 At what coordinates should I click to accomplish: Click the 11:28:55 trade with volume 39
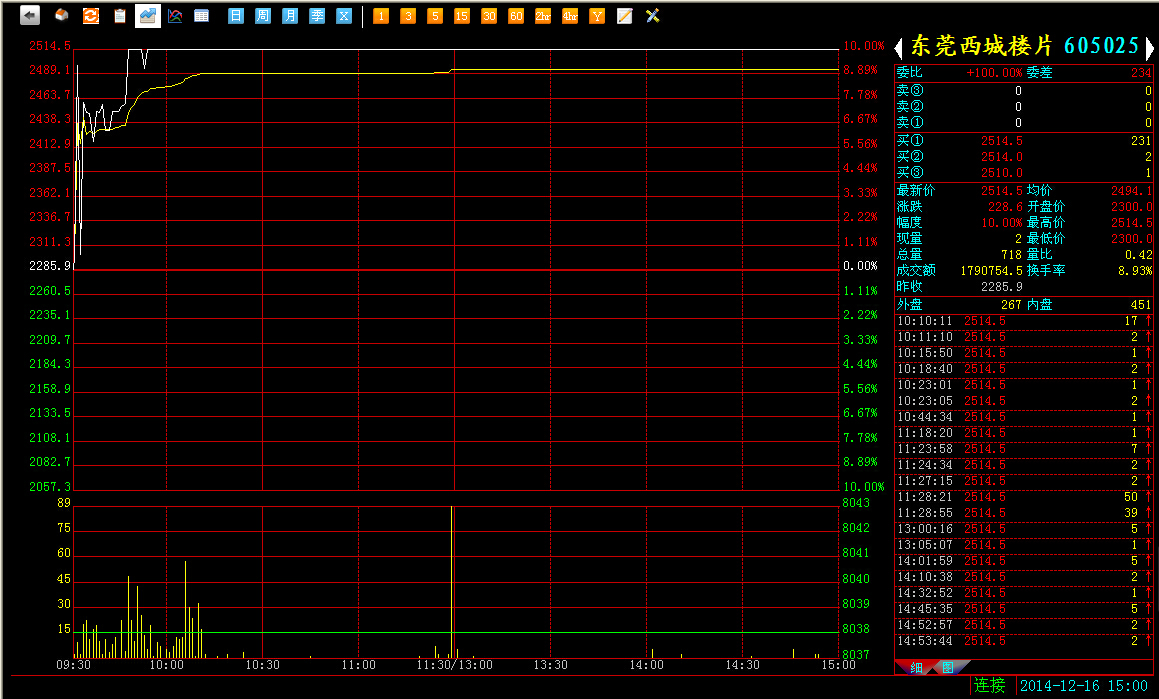pos(1024,513)
